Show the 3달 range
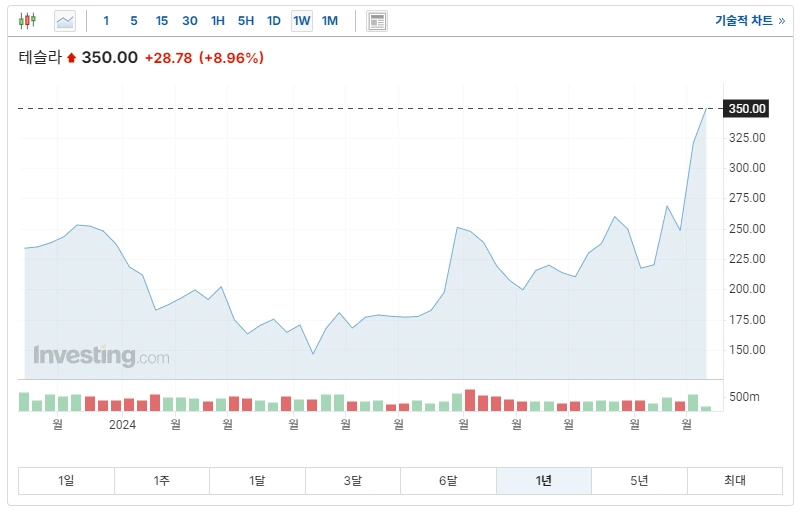The width and height of the screenshot is (801, 515). 353,481
